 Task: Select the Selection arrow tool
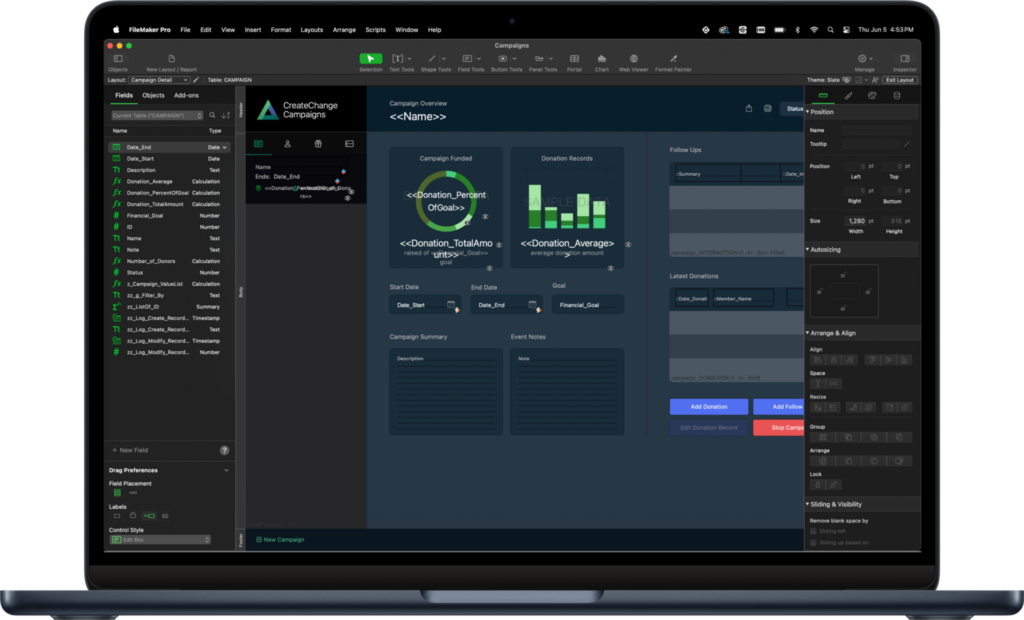(370, 59)
